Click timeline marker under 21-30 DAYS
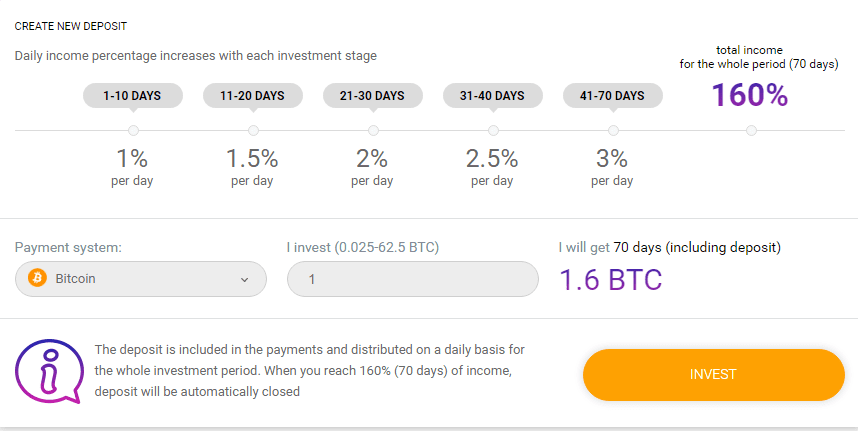Viewport: 858px width, 431px height. [x=373, y=130]
